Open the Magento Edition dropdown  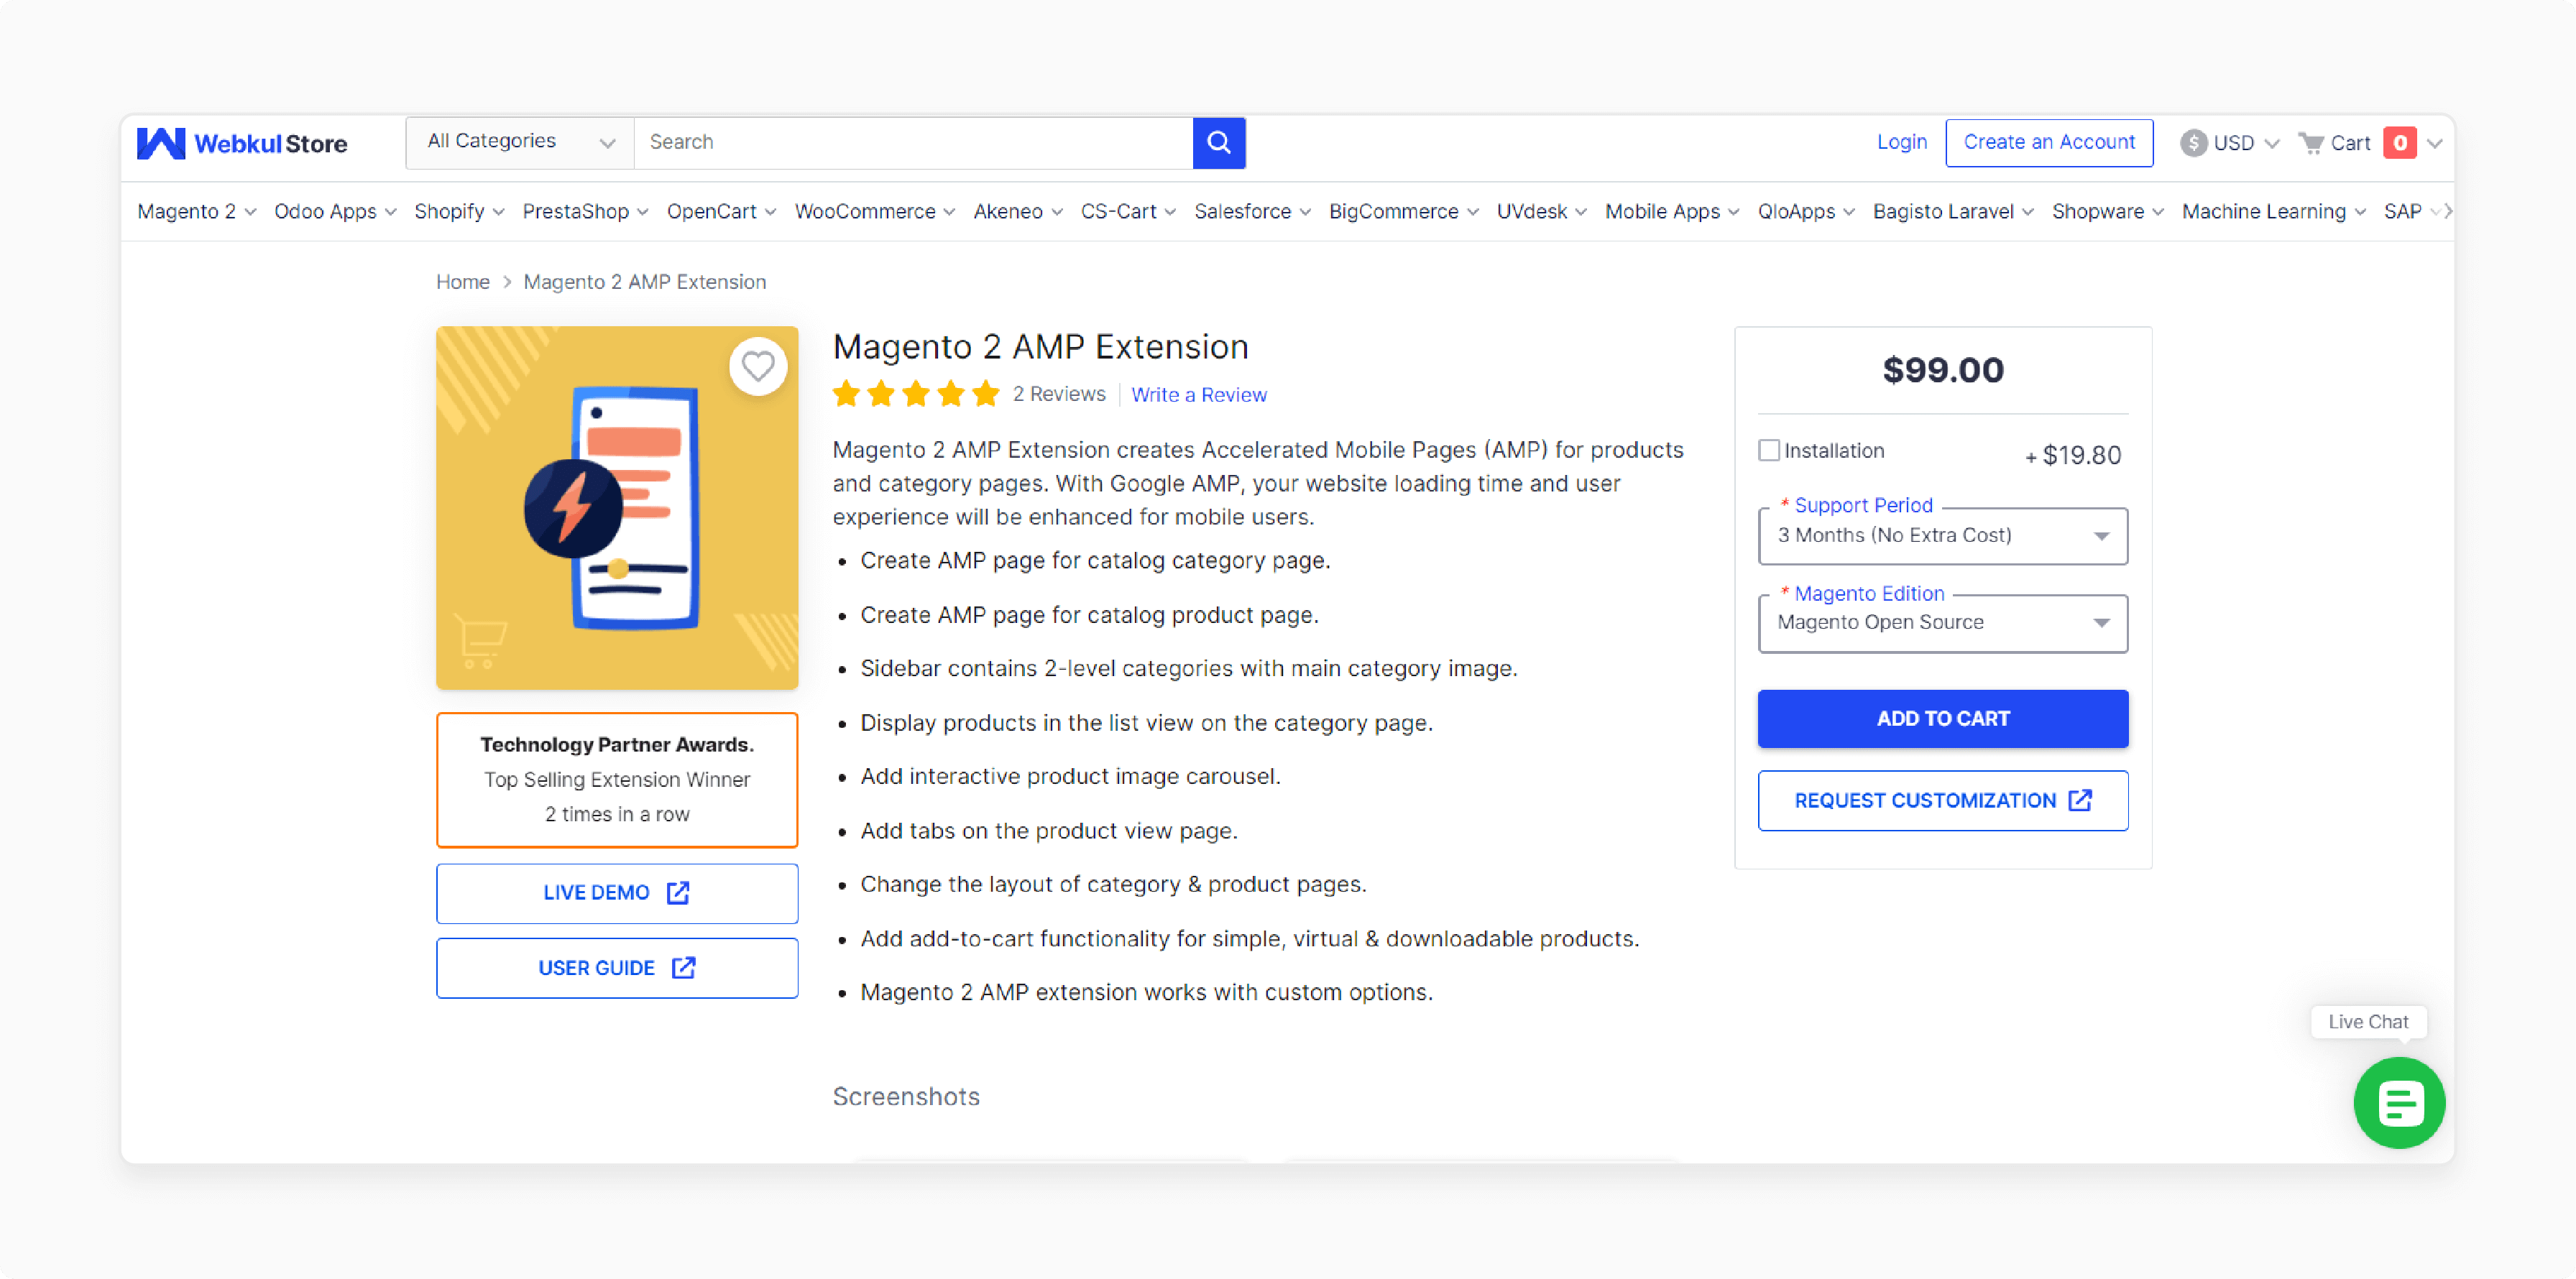1942,623
